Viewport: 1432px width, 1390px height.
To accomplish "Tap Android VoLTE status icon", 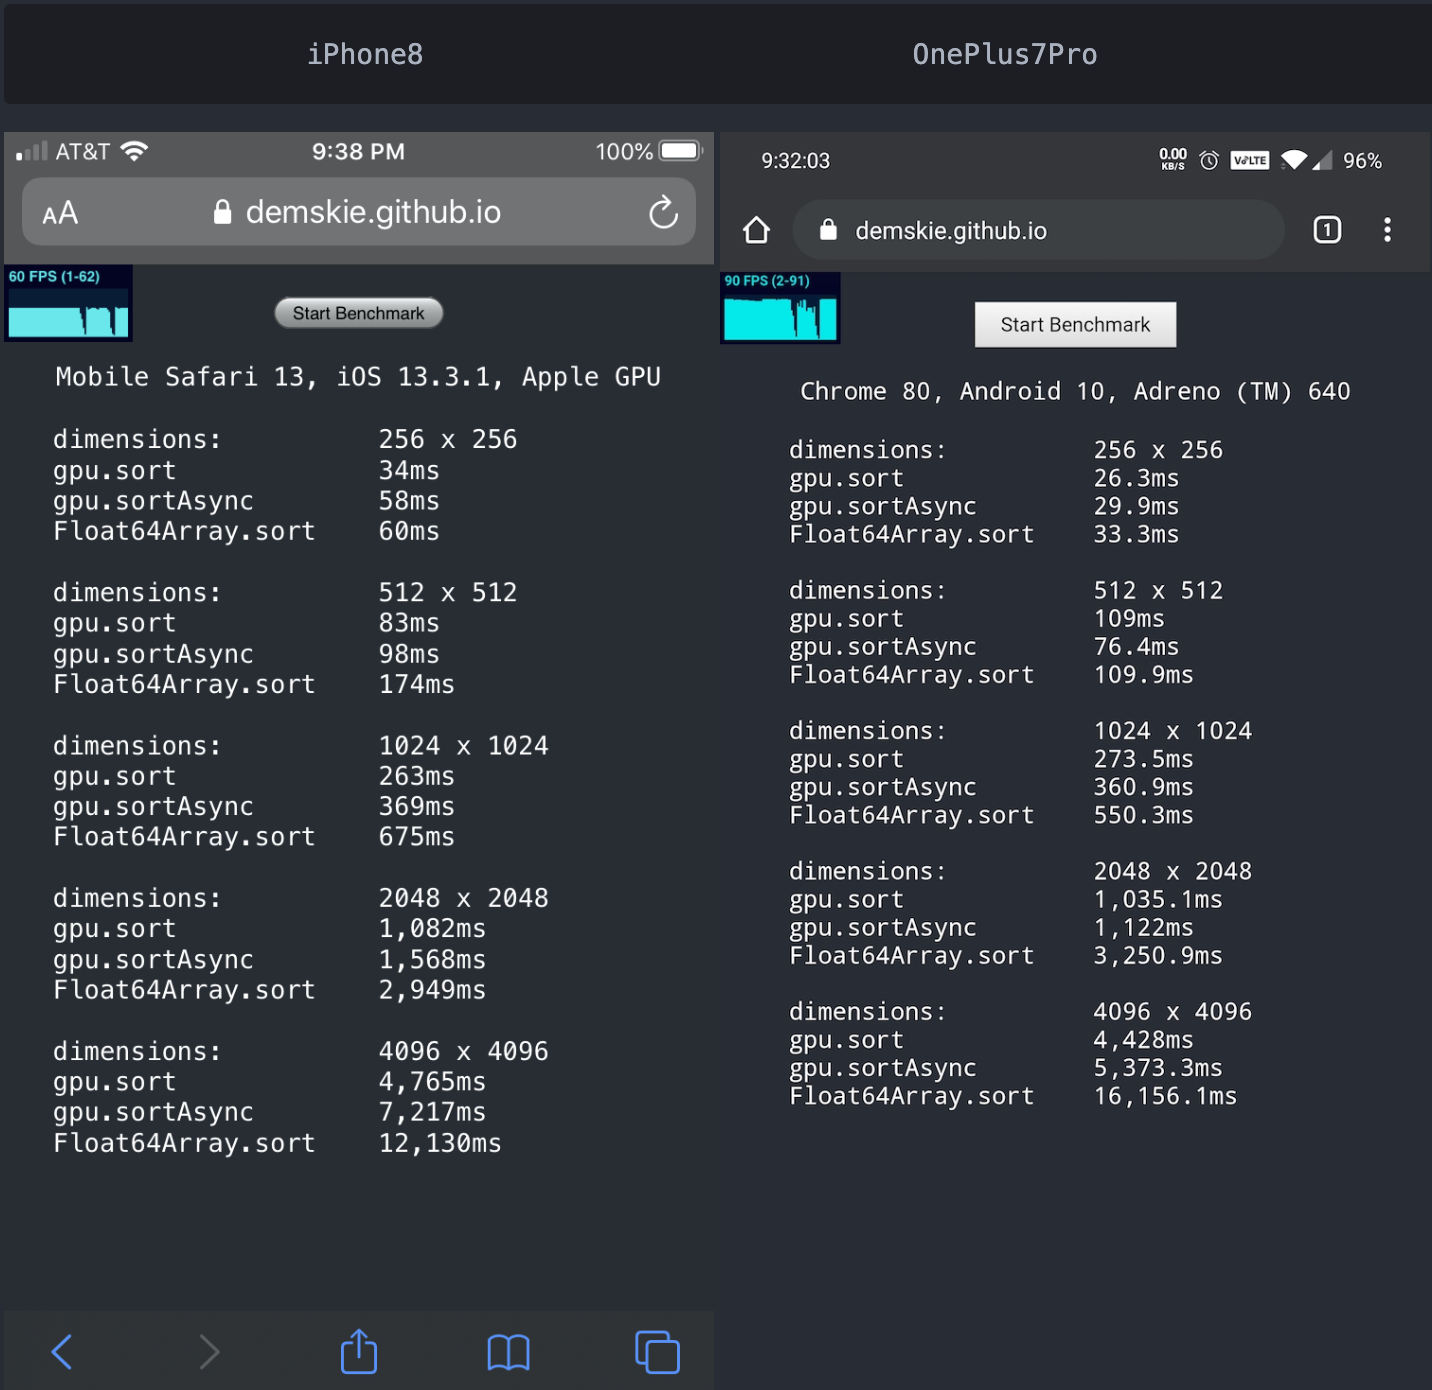I will pos(1250,160).
